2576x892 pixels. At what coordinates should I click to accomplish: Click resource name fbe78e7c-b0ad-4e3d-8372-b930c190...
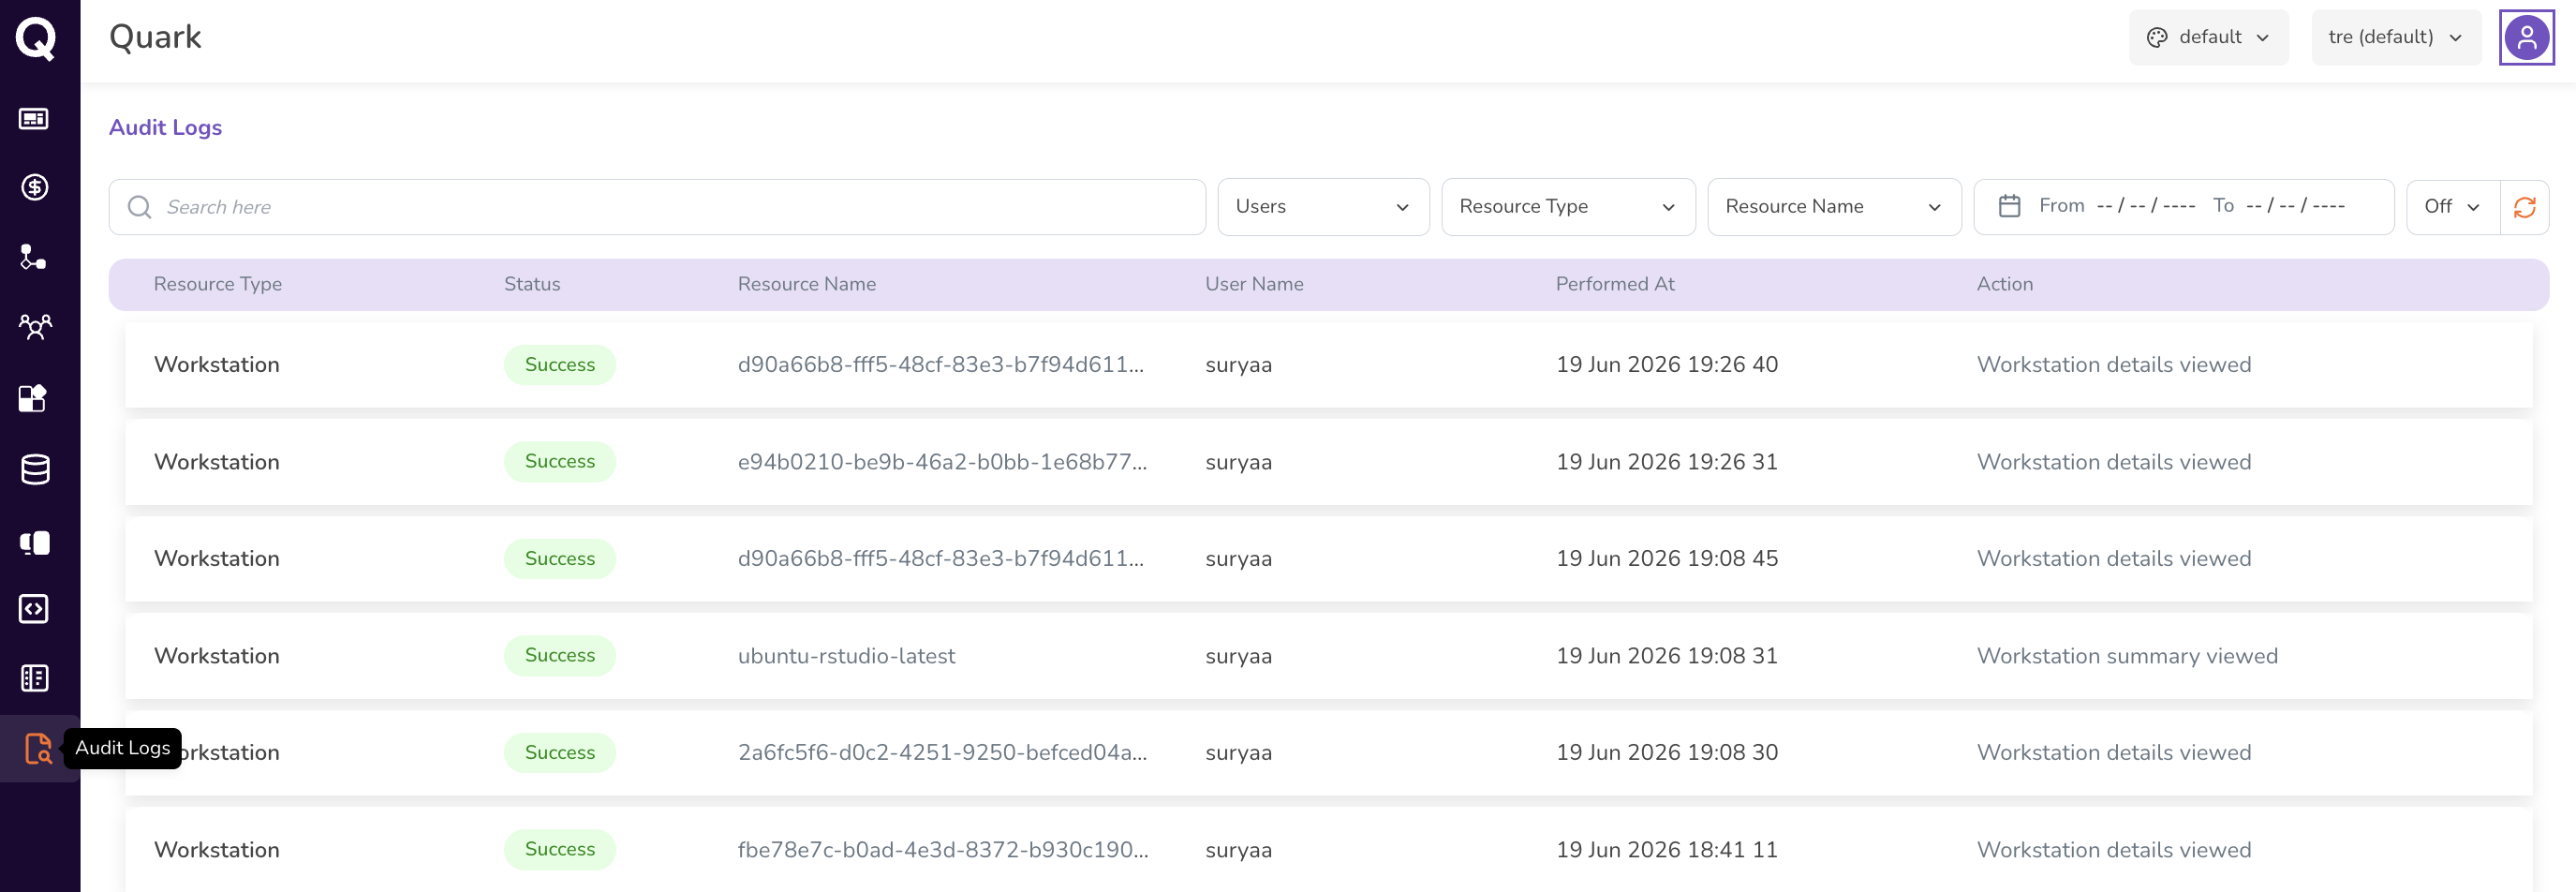click(943, 850)
